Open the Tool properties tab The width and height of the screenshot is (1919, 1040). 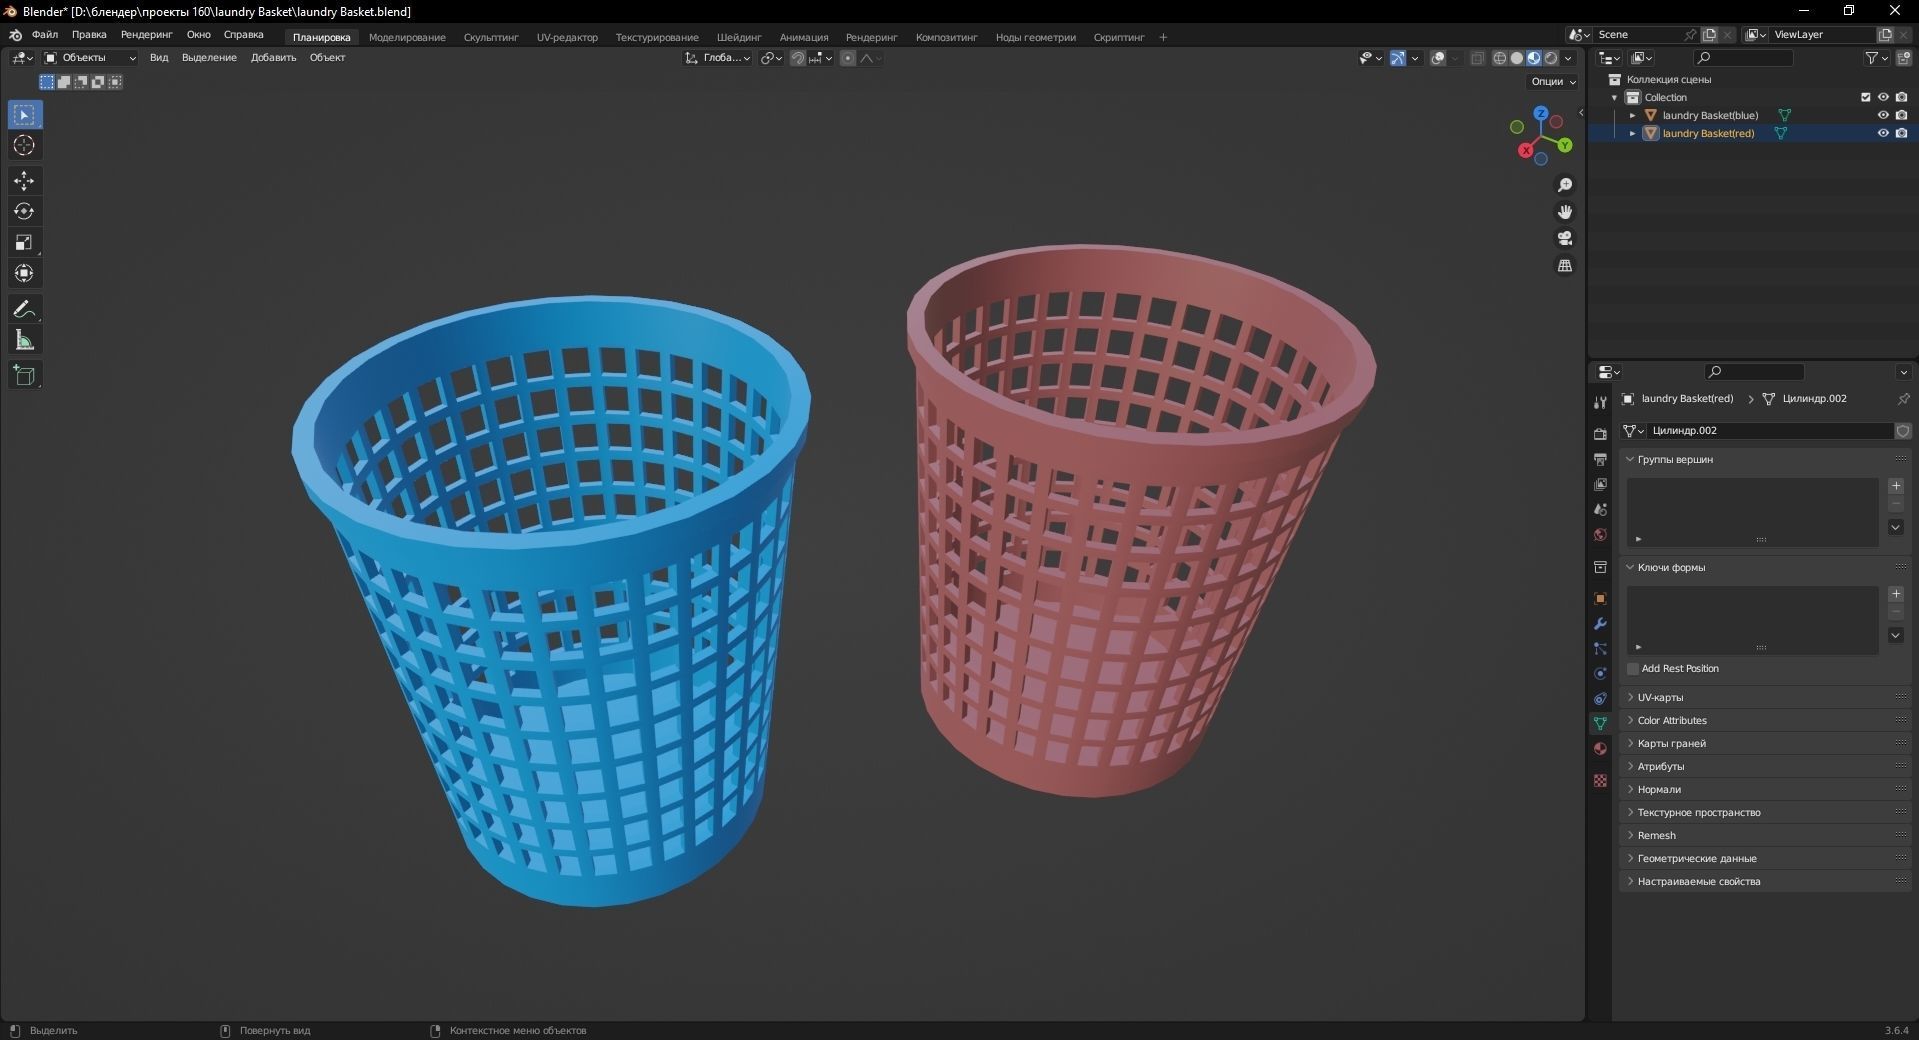[x=1600, y=402]
